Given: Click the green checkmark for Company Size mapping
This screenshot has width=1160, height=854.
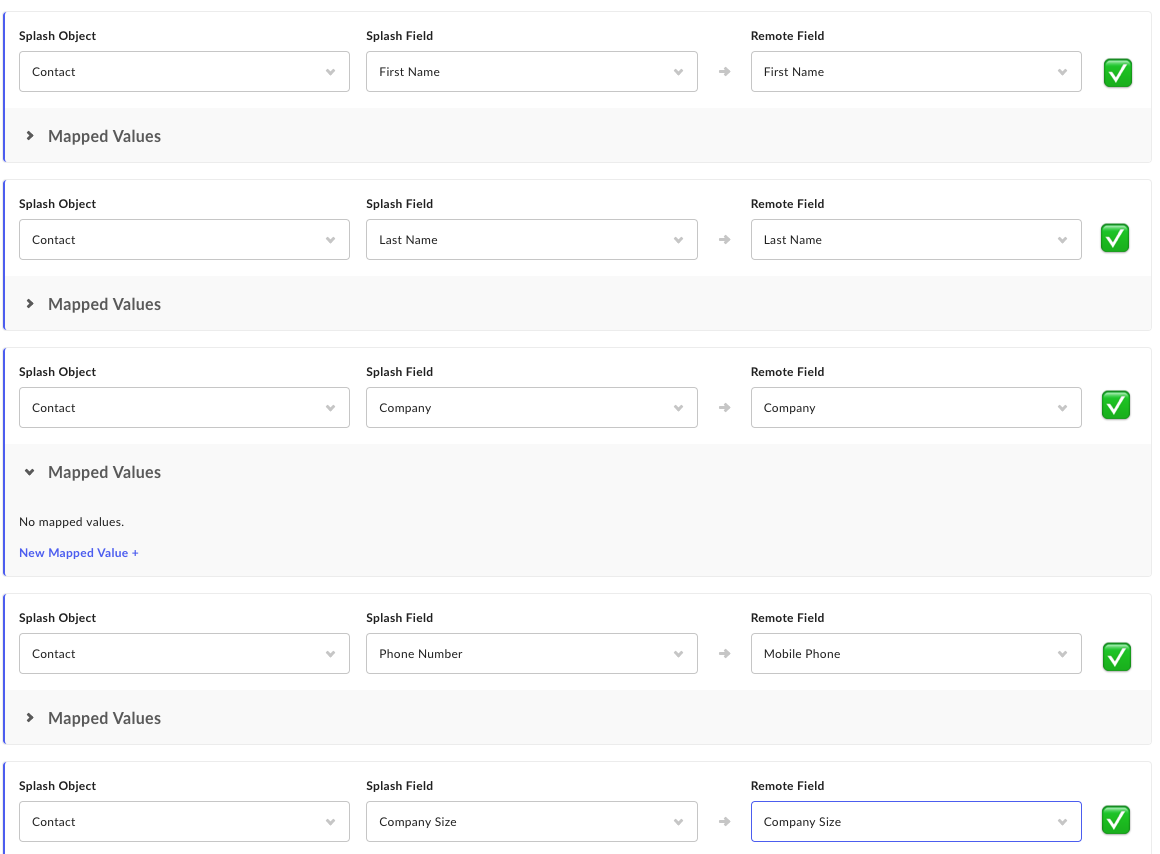Looking at the screenshot, I should (x=1116, y=820).
